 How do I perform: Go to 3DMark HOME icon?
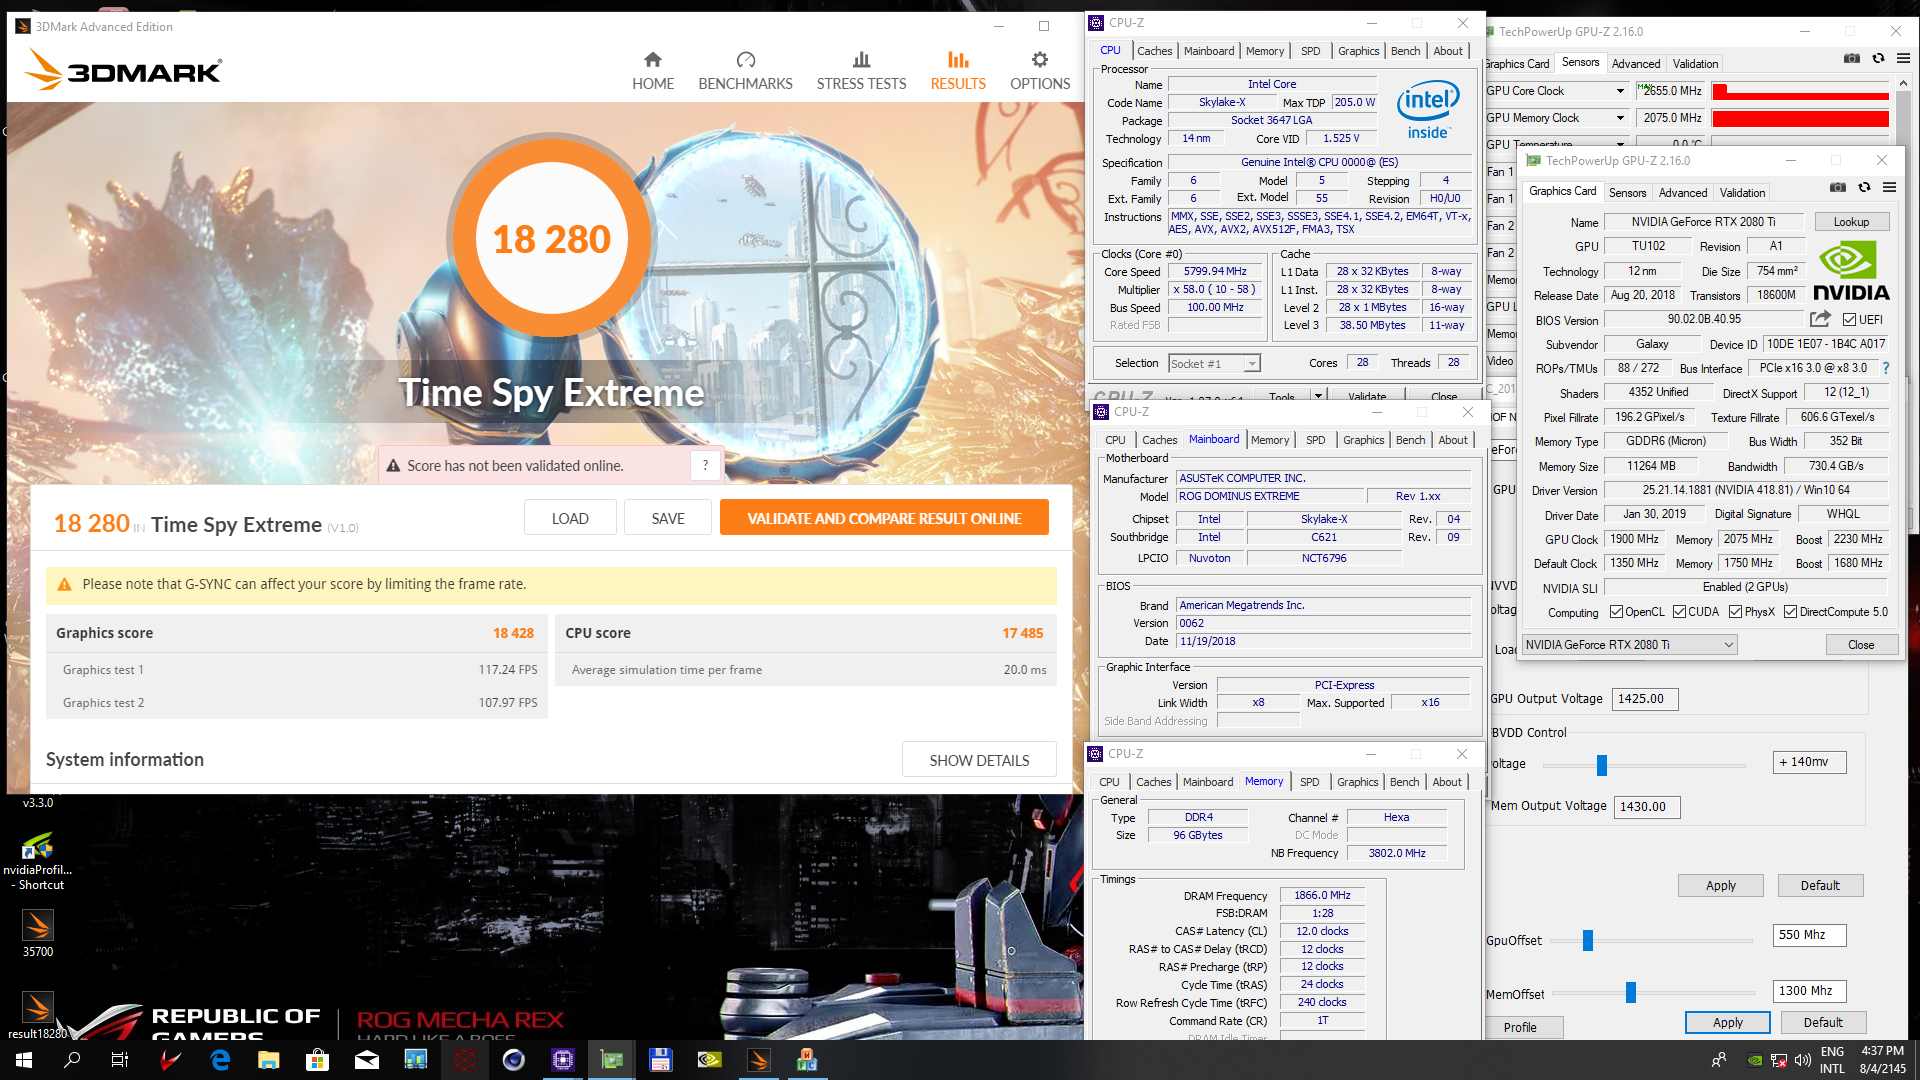pos(652,60)
